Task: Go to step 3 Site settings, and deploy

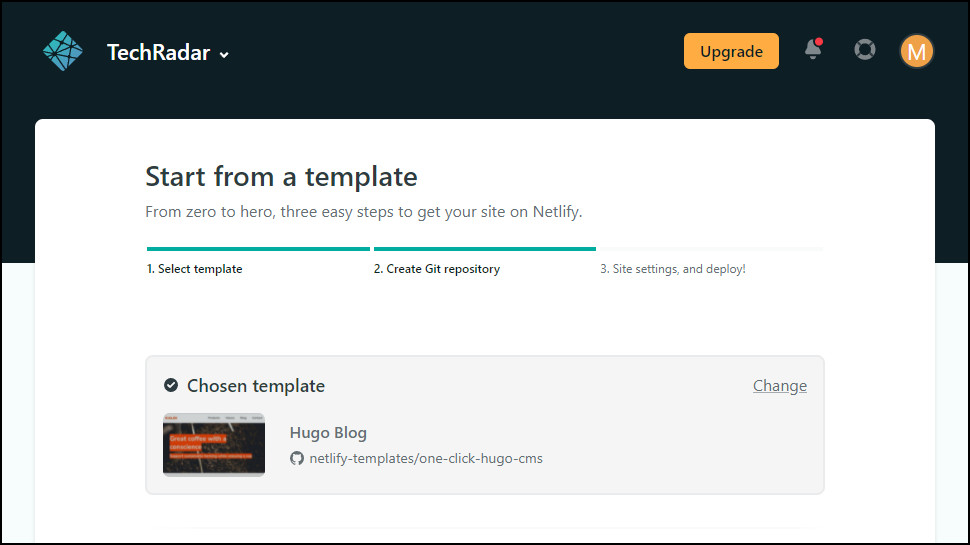Action: 672,269
